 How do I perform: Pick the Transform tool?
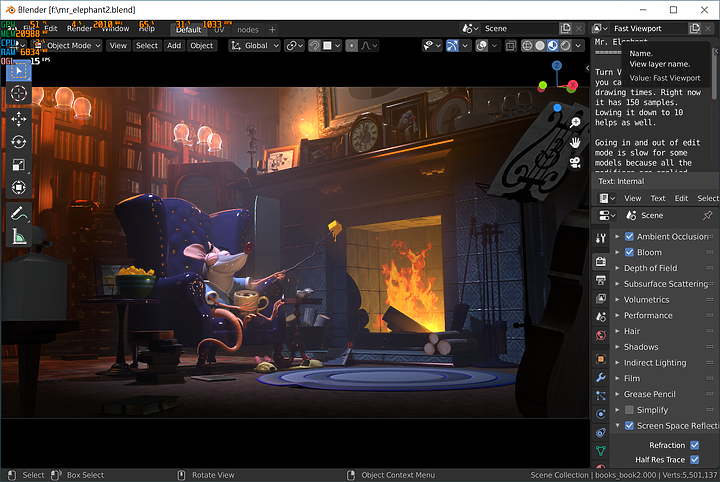tap(19, 187)
